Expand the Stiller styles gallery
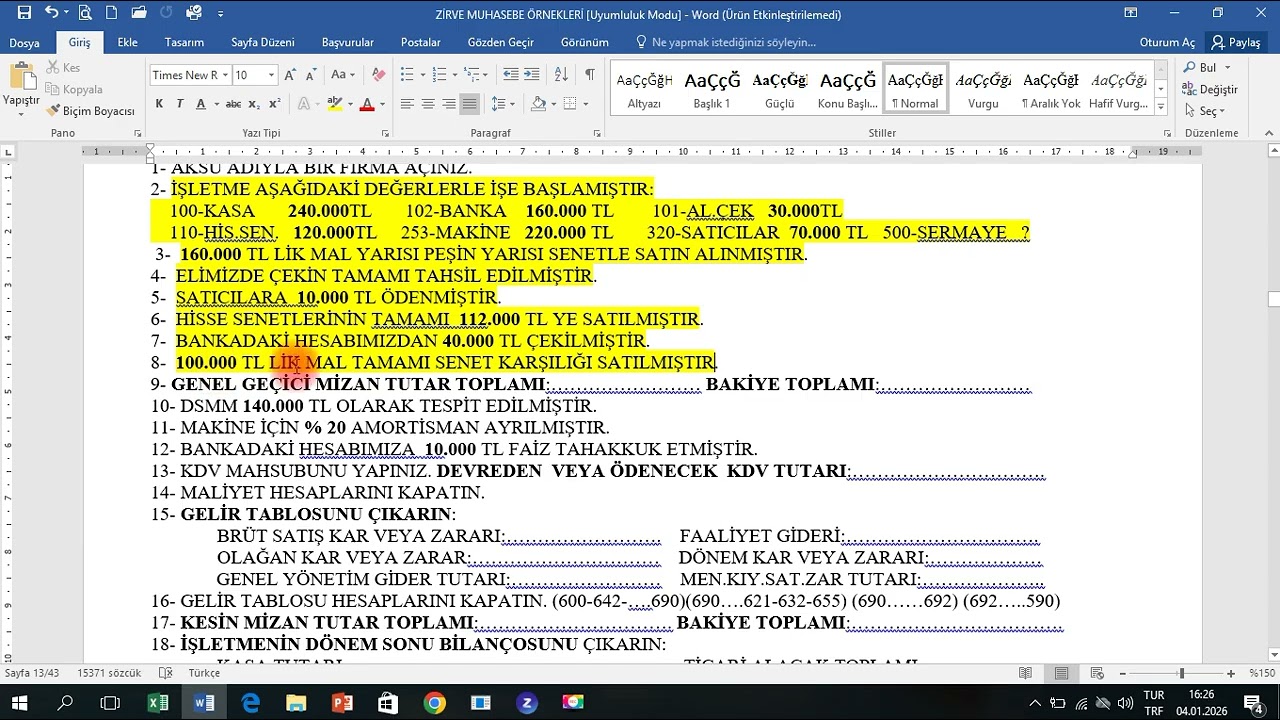 1161,108
